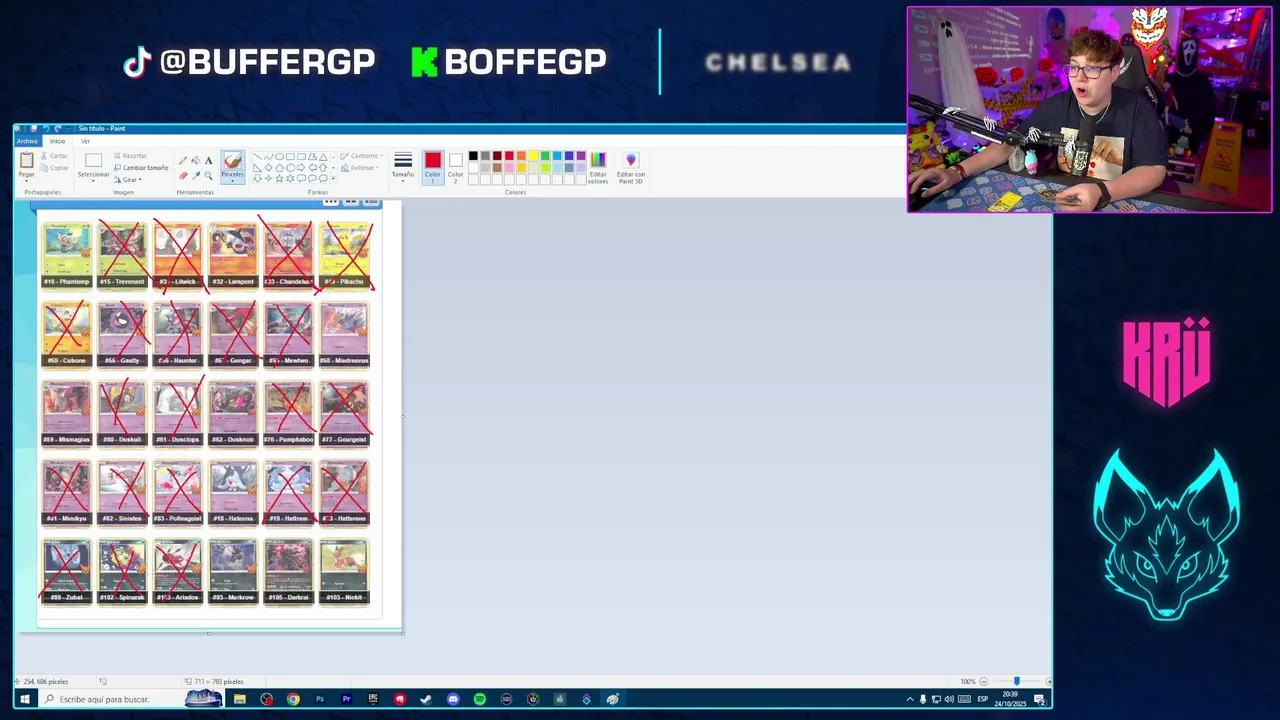
Task: Click the taskbar clock and date
Action: click(1011, 699)
